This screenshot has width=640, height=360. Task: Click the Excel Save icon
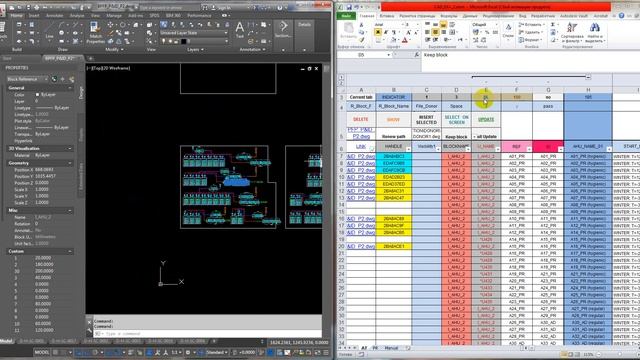tap(349, 7)
